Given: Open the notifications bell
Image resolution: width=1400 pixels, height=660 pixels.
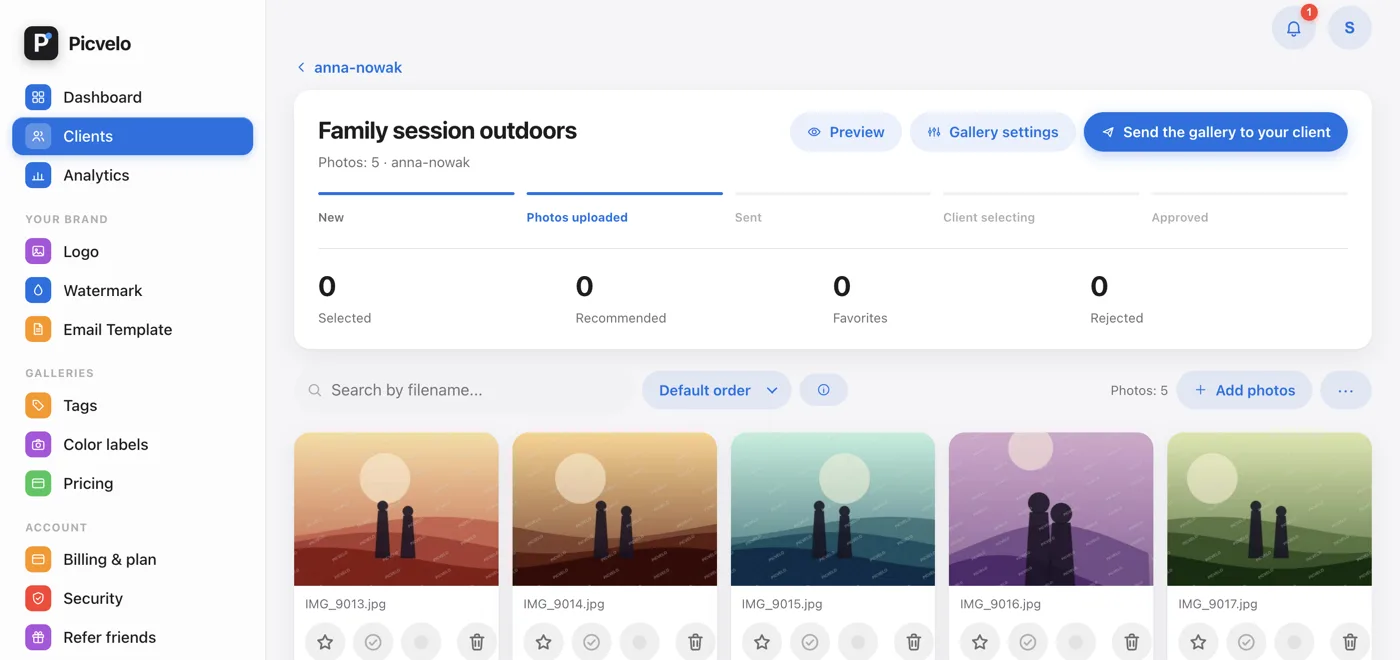Looking at the screenshot, I should [x=1293, y=28].
